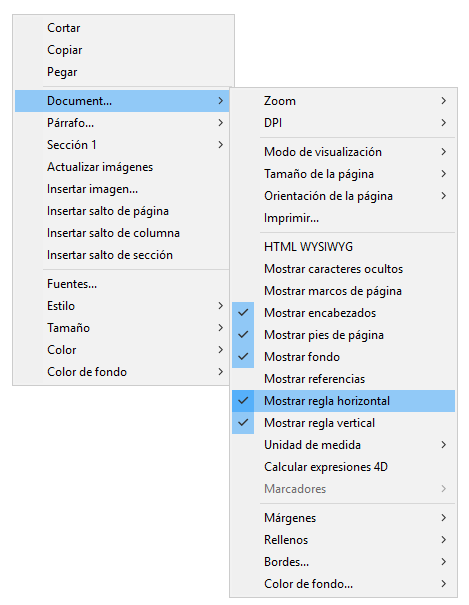Disable Mostrar fondo option
Screen dimensions: 469x605
click(343, 357)
